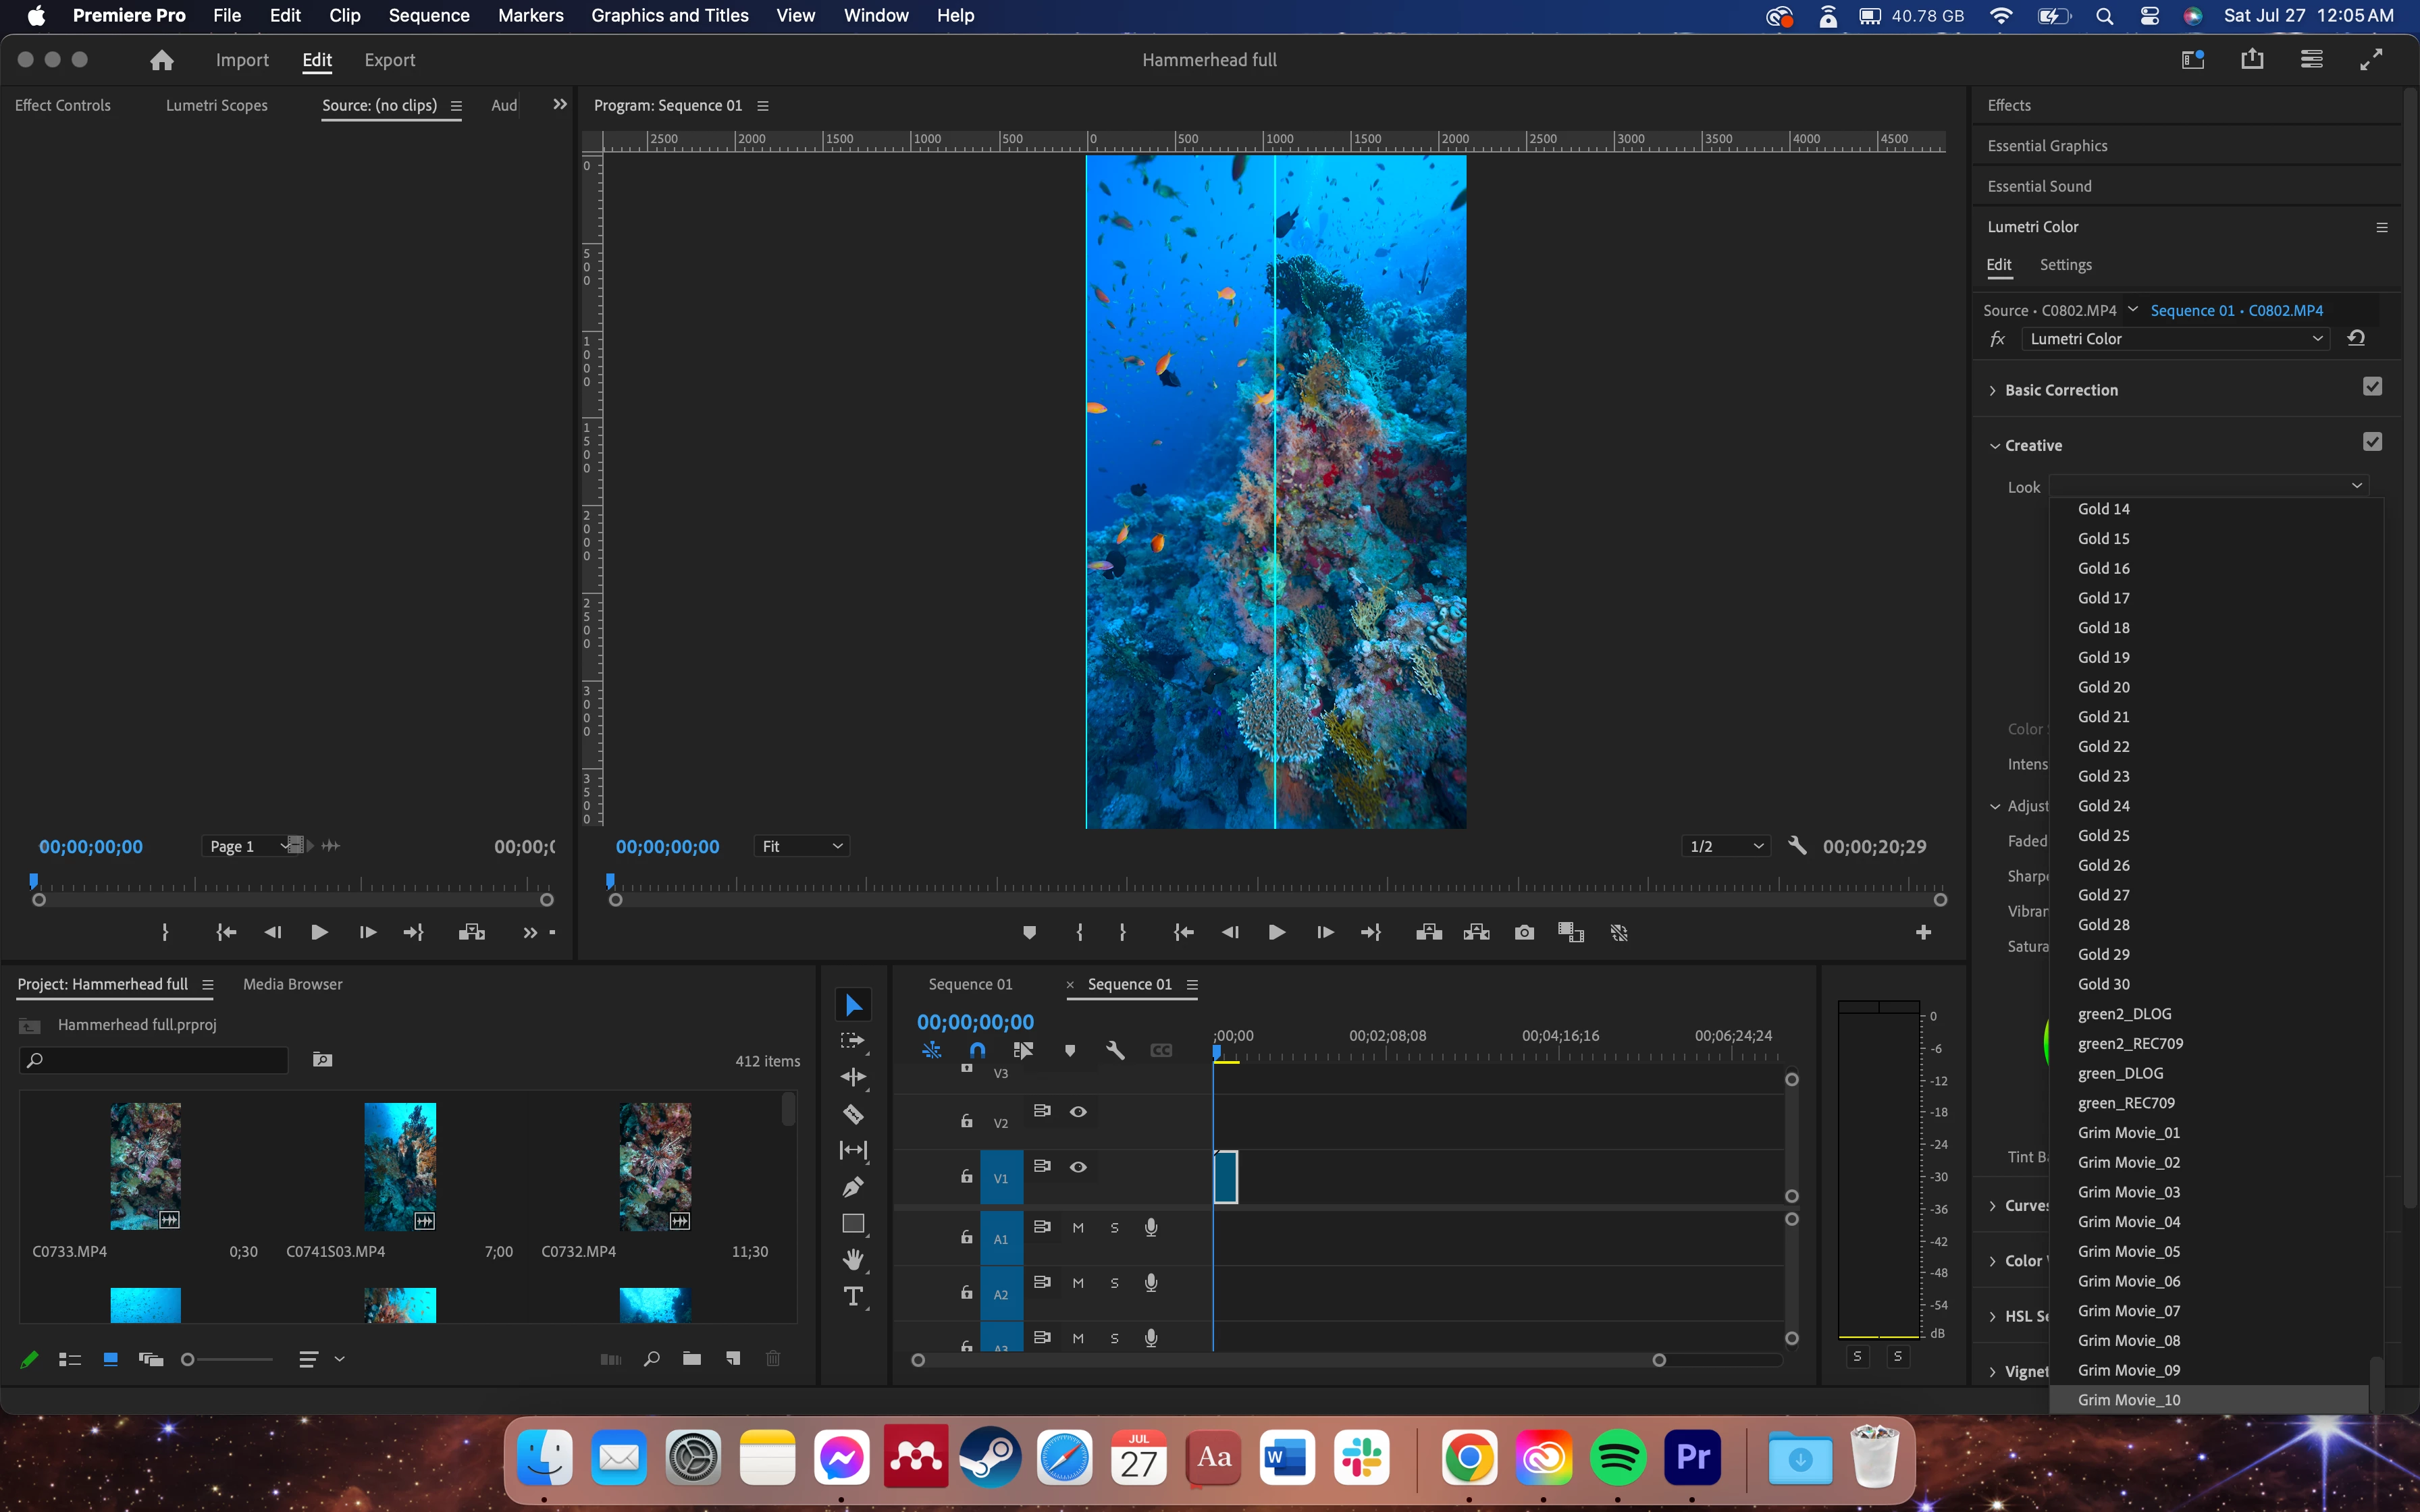Open the Sequence menu

(428, 15)
